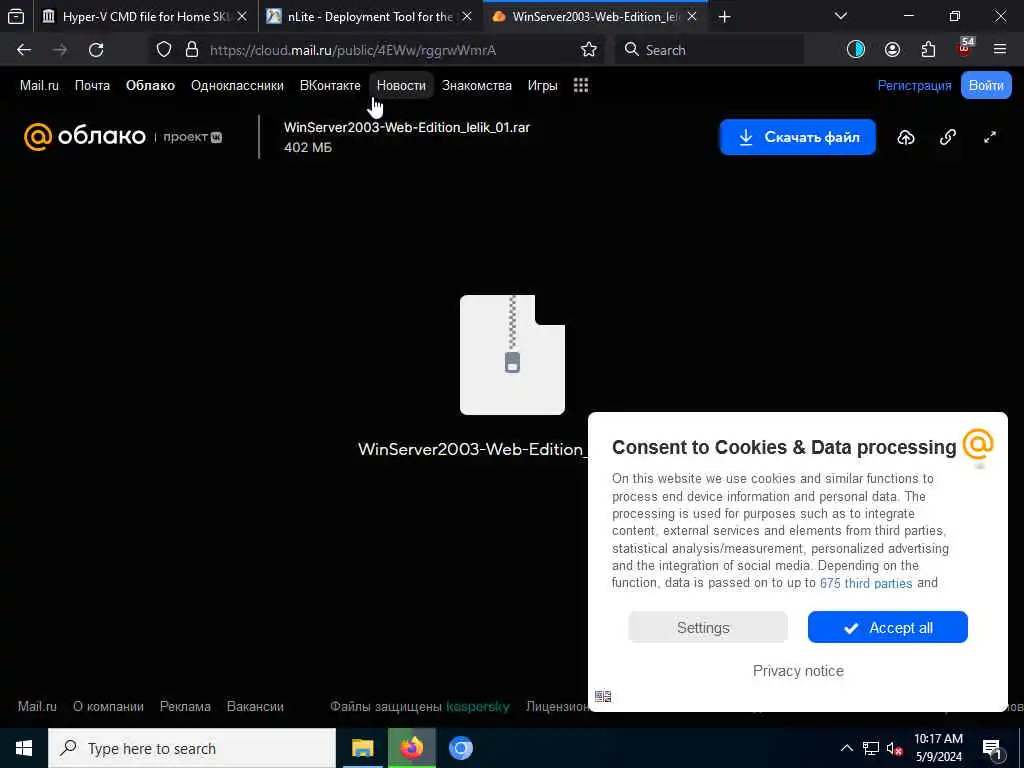This screenshot has height=768, width=1024.
Task: Close the WinServer2003 tab
Action: point(692,17)
